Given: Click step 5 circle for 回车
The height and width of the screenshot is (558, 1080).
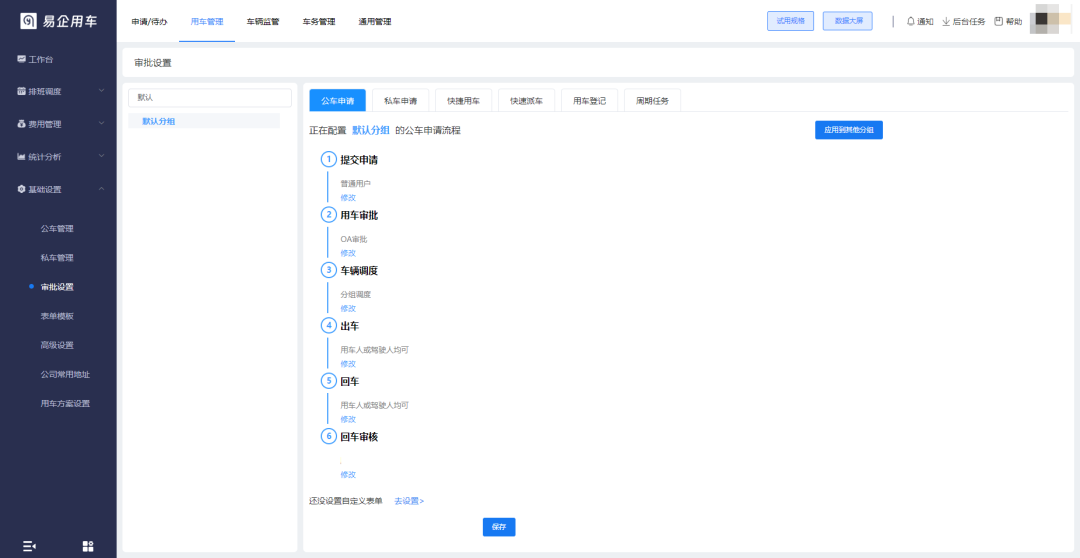Looking at the screenshot, I should (329, 381).
